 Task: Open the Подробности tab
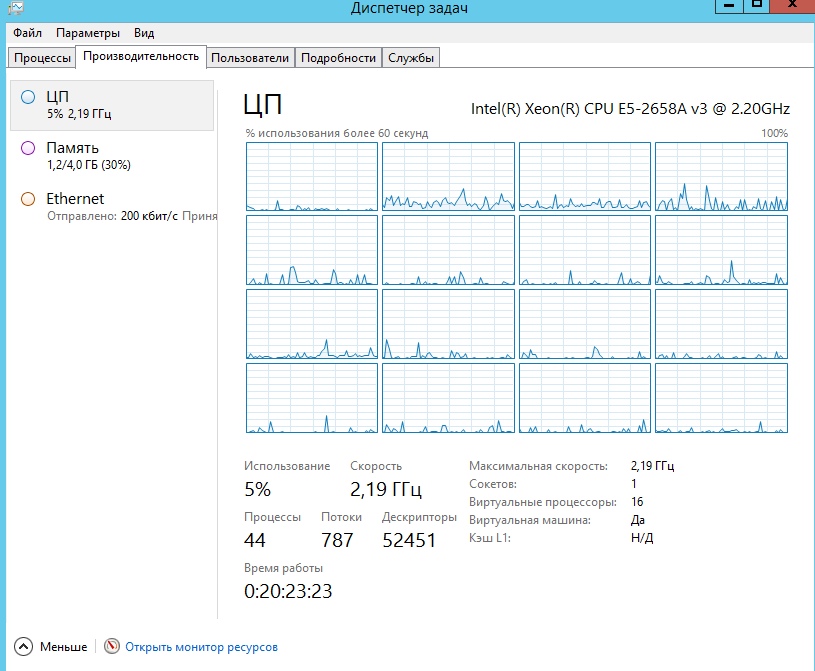[x=338, y=58]
